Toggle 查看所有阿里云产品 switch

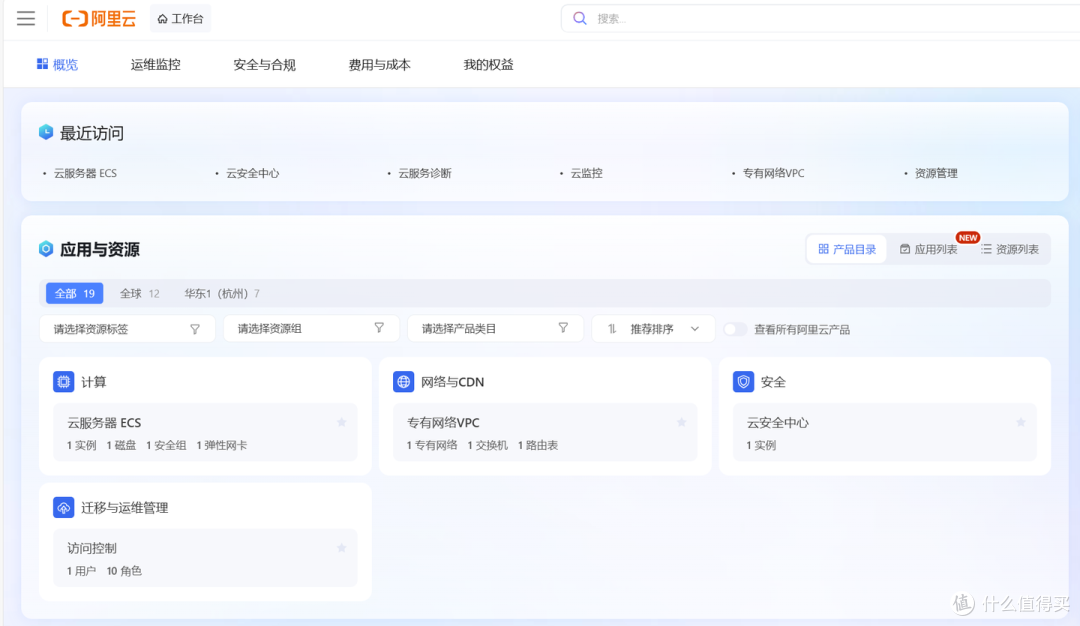[735, 329]
